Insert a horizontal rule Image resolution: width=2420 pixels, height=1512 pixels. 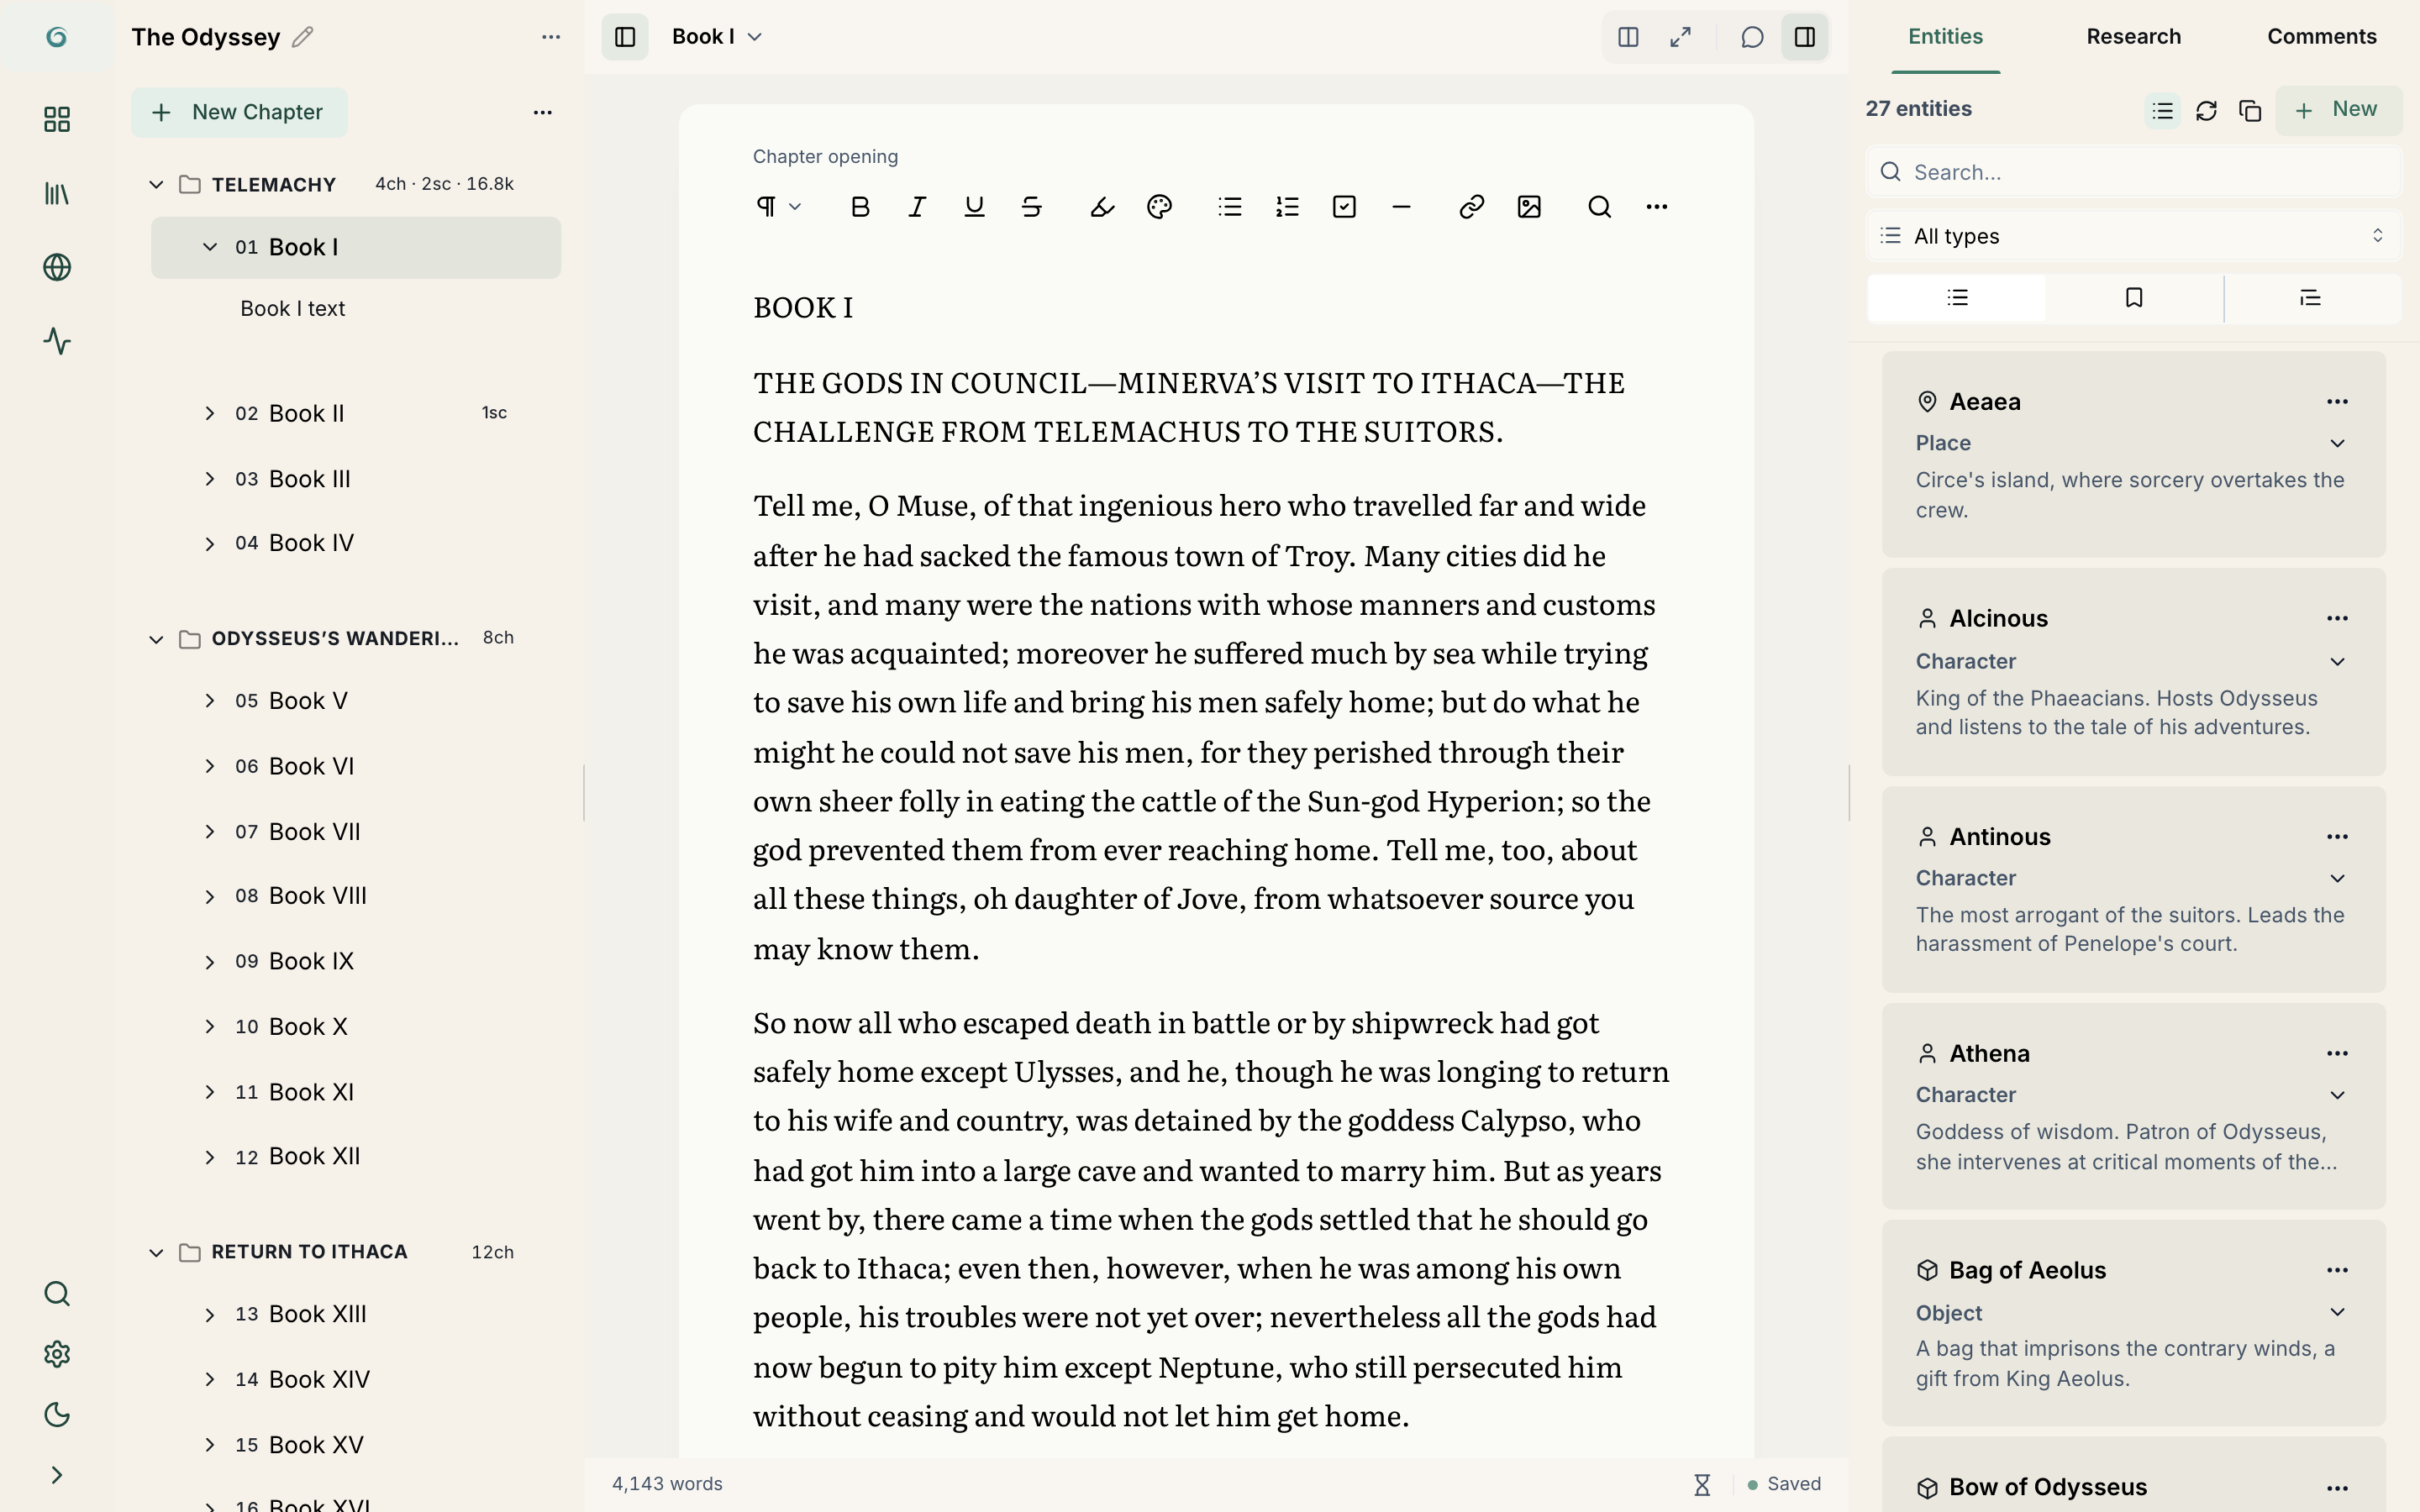coord(1401,207)
